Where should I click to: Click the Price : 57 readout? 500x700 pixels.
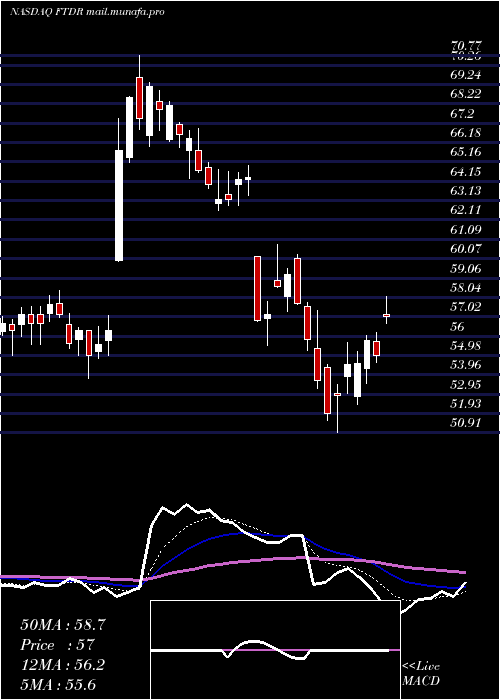tap(57, 645)
